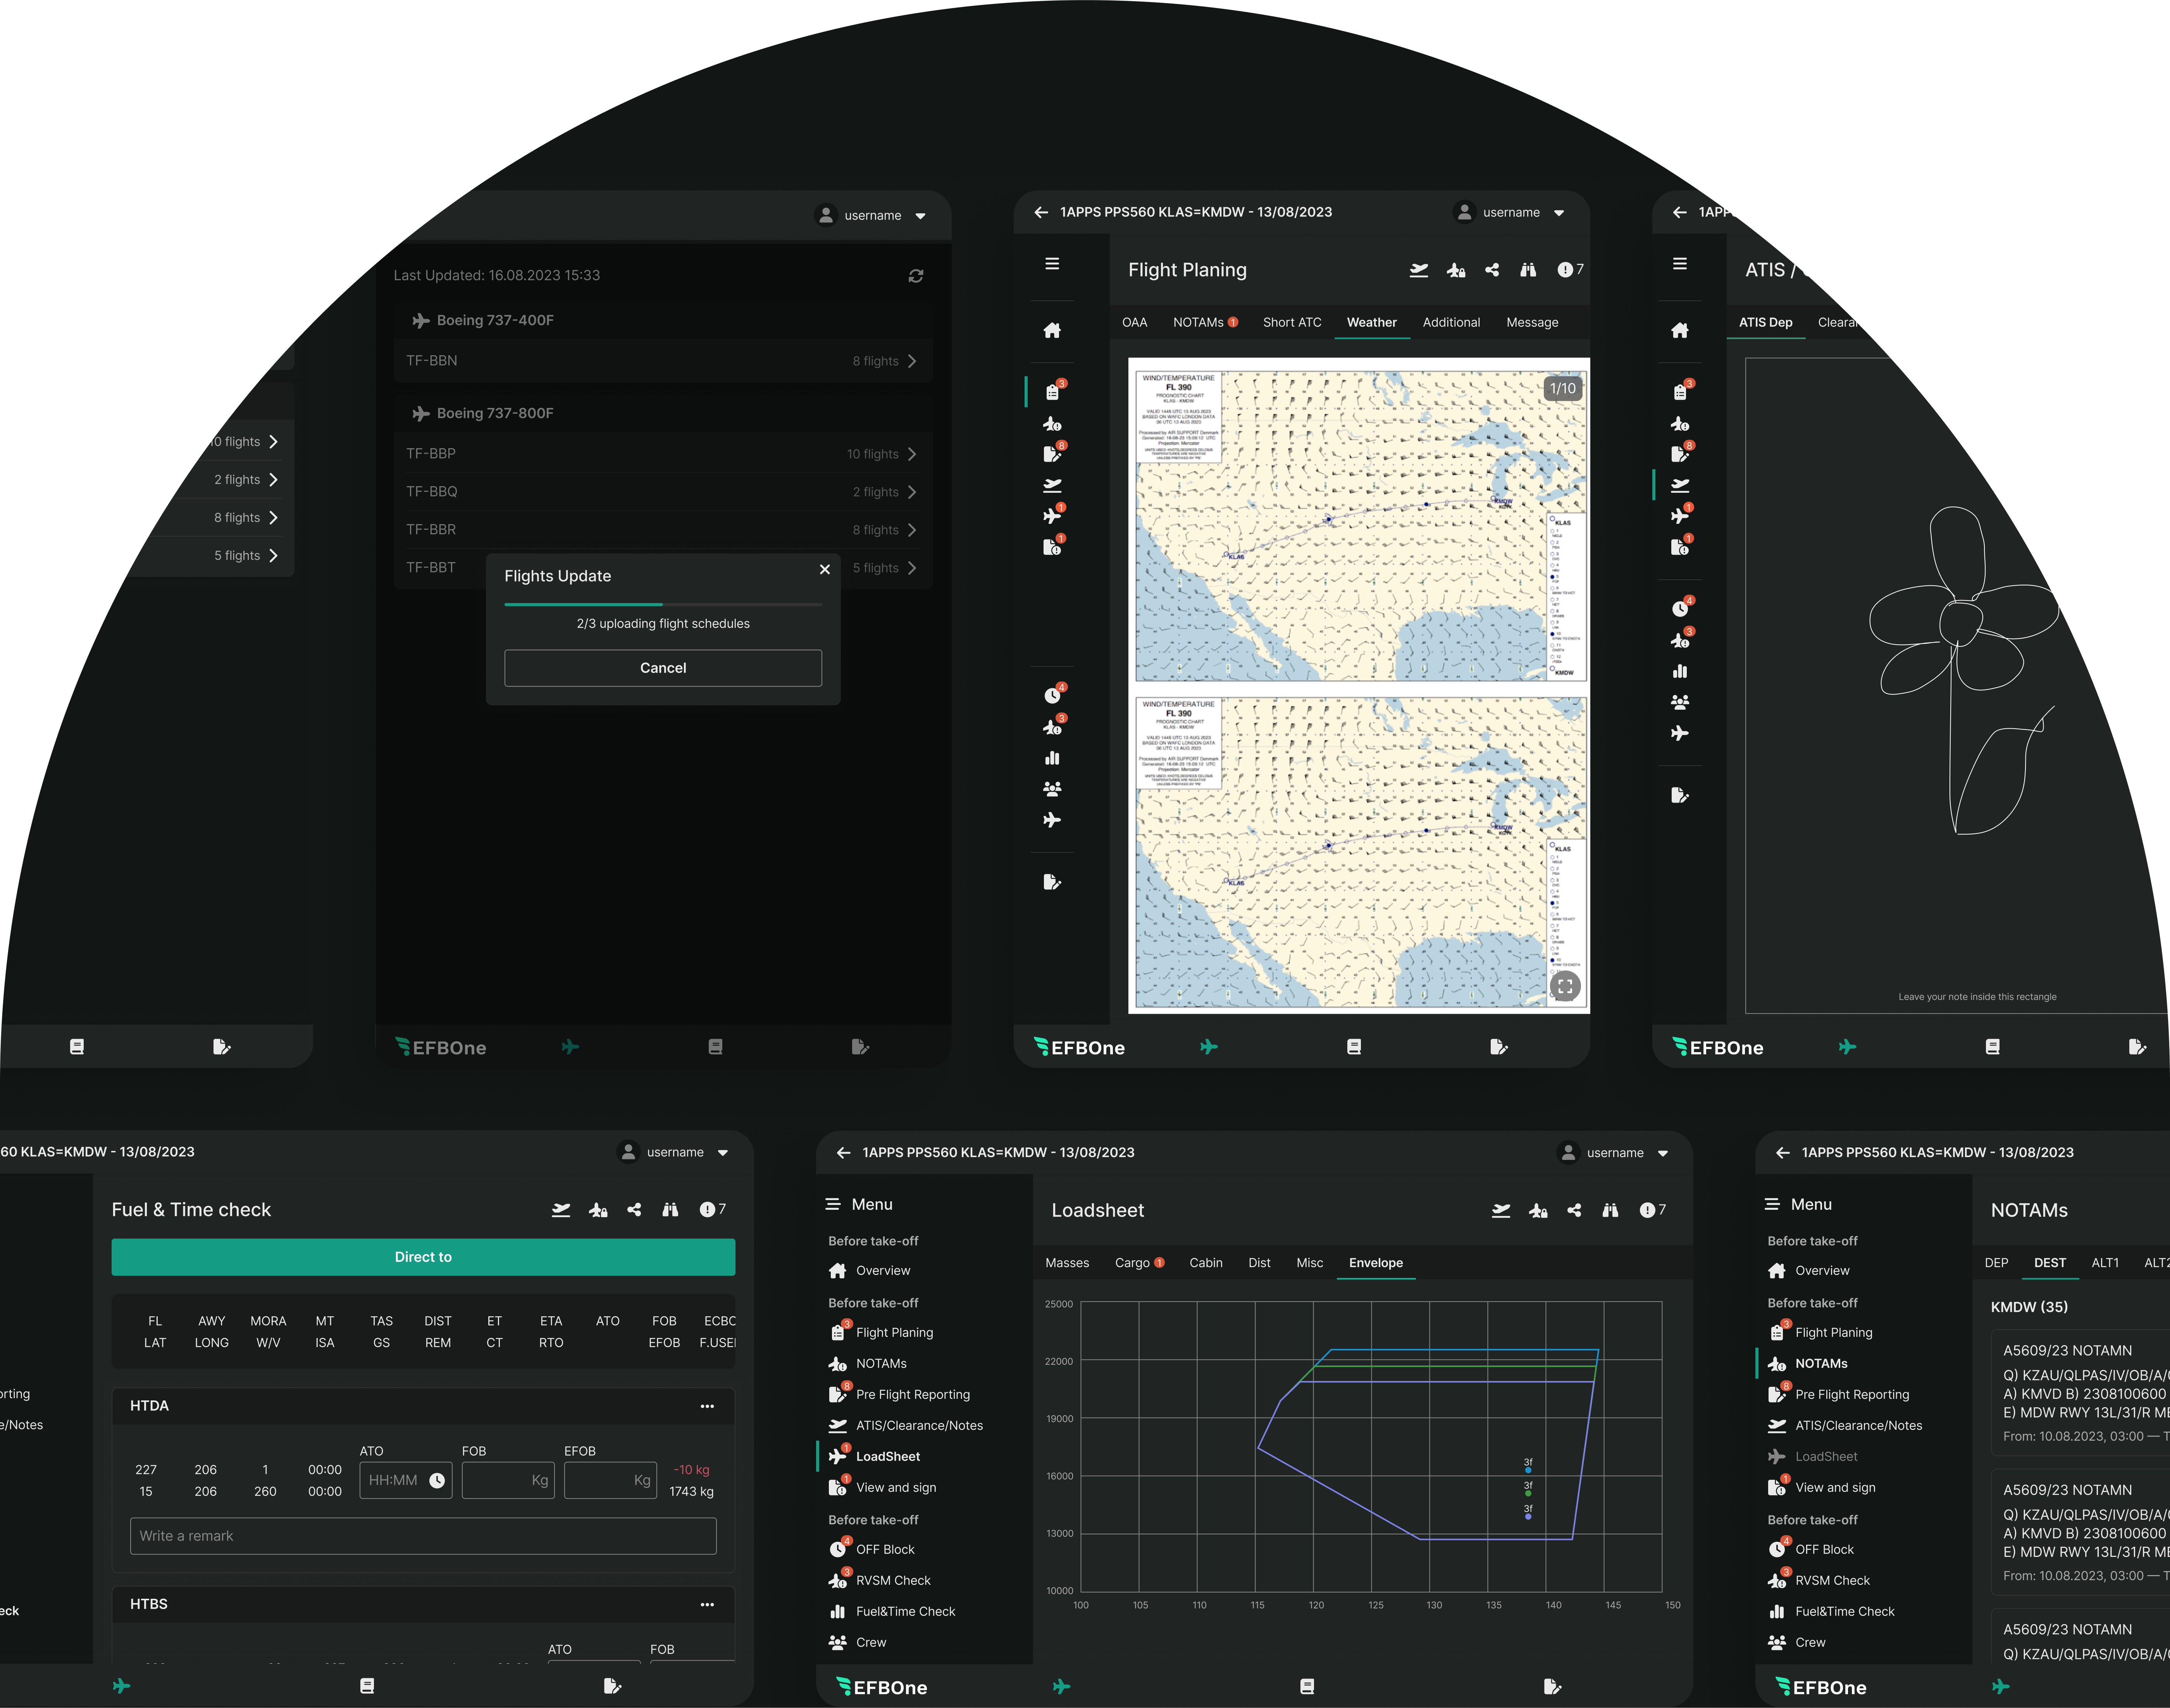The width and height of the screenshot is (2170, 1708).
Task: Open HTDA more options menu
Action: pos(707,1406)
